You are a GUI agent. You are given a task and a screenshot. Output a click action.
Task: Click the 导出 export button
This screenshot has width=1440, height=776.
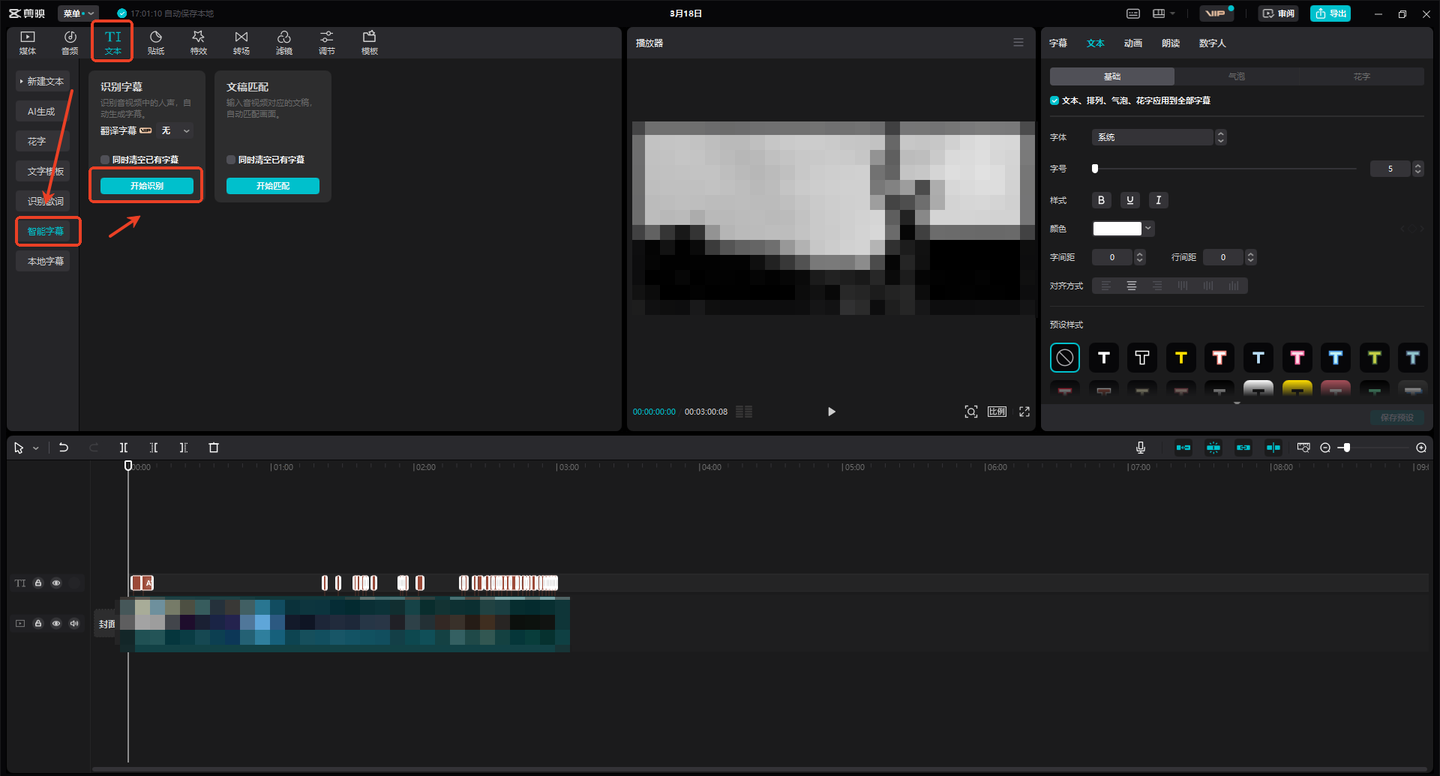pyautogui.click(x=1330, y=14)
